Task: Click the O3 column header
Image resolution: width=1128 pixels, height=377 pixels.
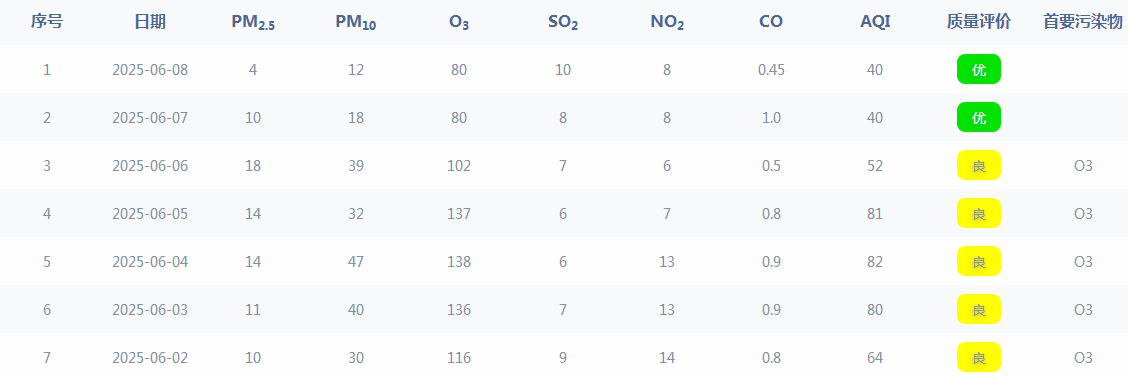Action: pyautogui.click(x=459, y=23)
